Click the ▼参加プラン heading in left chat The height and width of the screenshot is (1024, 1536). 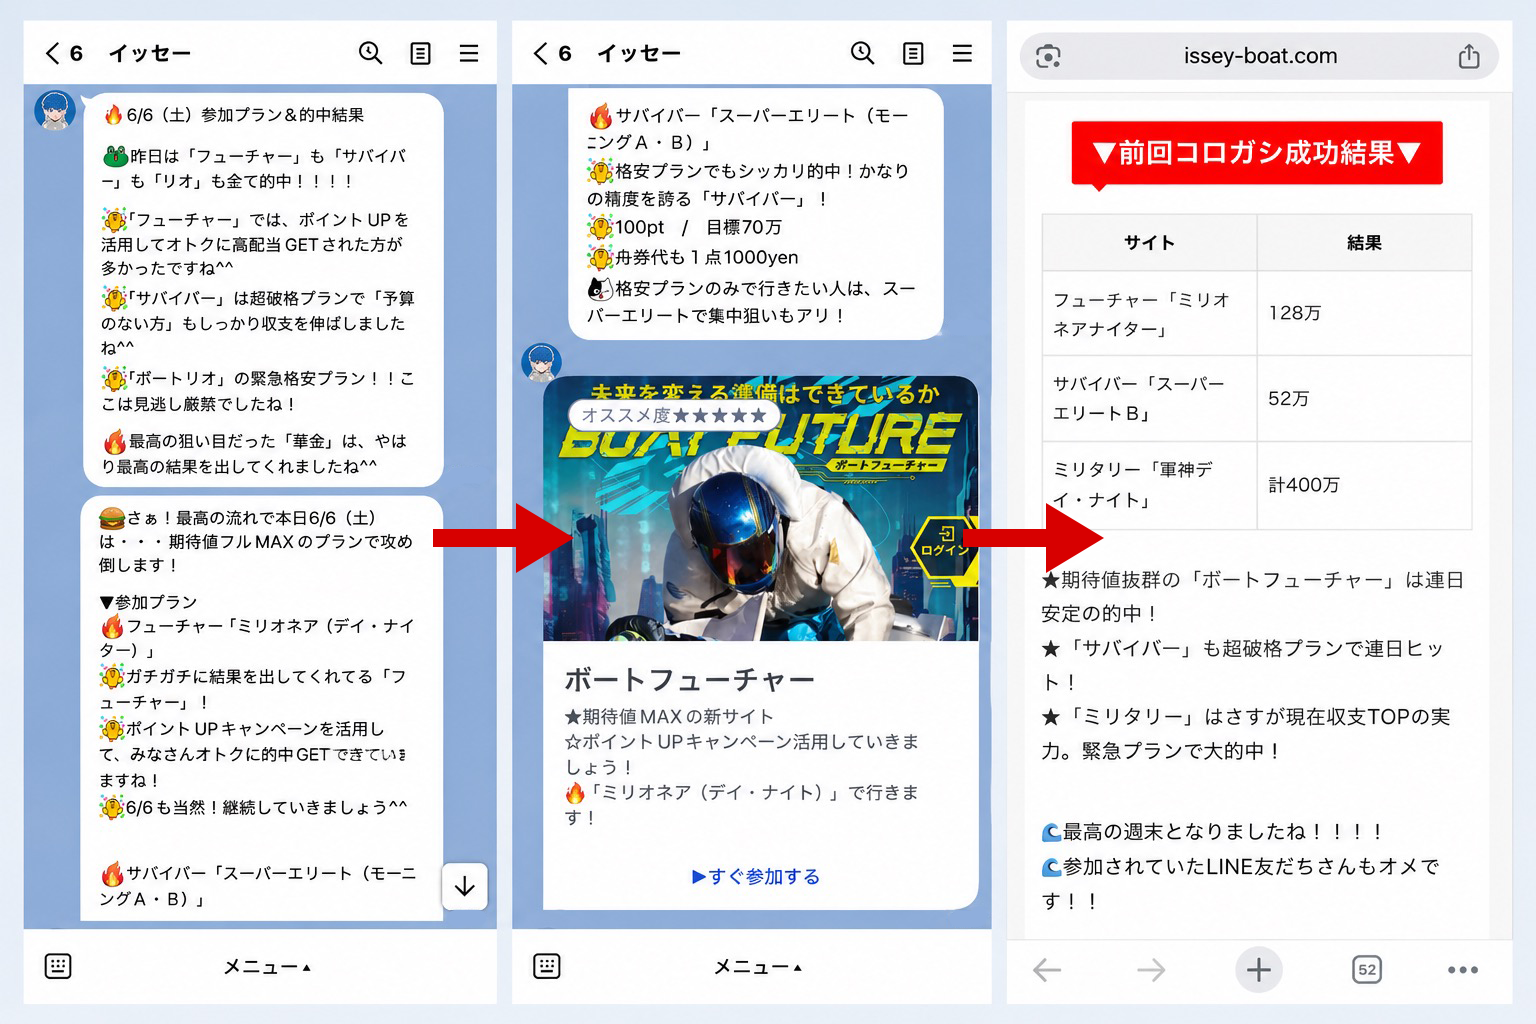148,602
